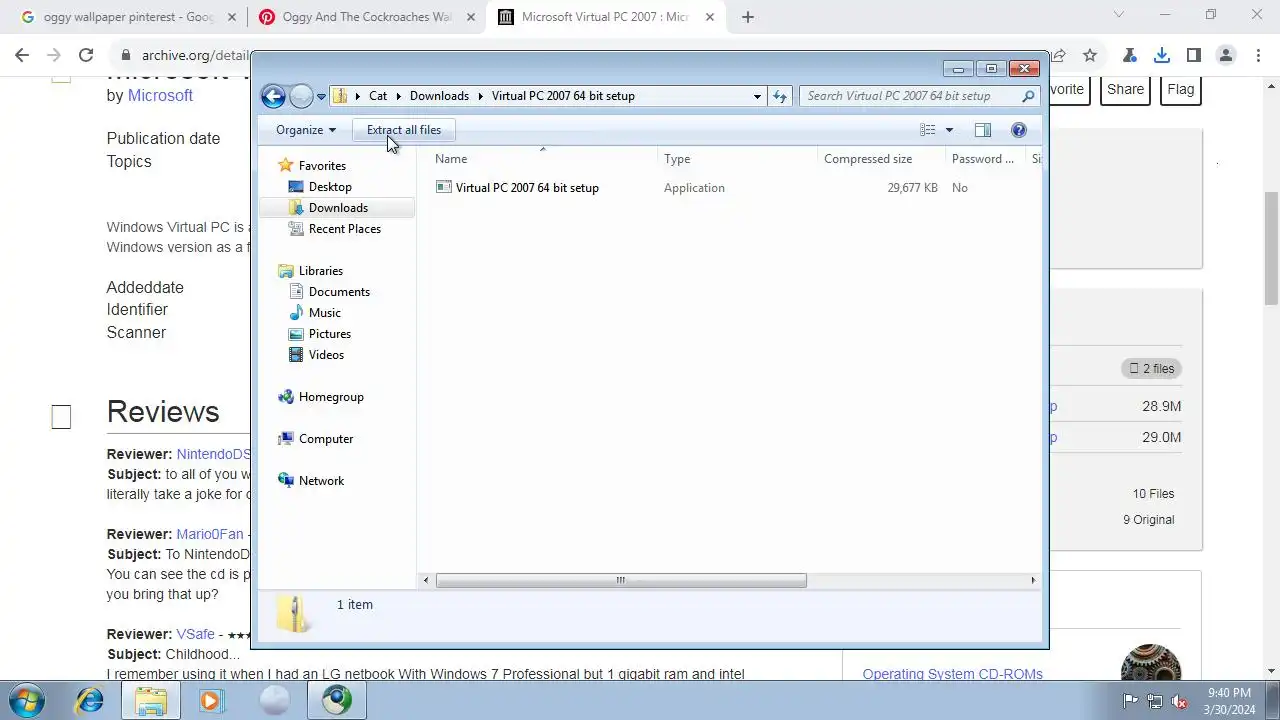Click the Explorer search magnifier icon
This screenshot has height=720, width=1280.
pyautogui.click(x=1028, y=96)
